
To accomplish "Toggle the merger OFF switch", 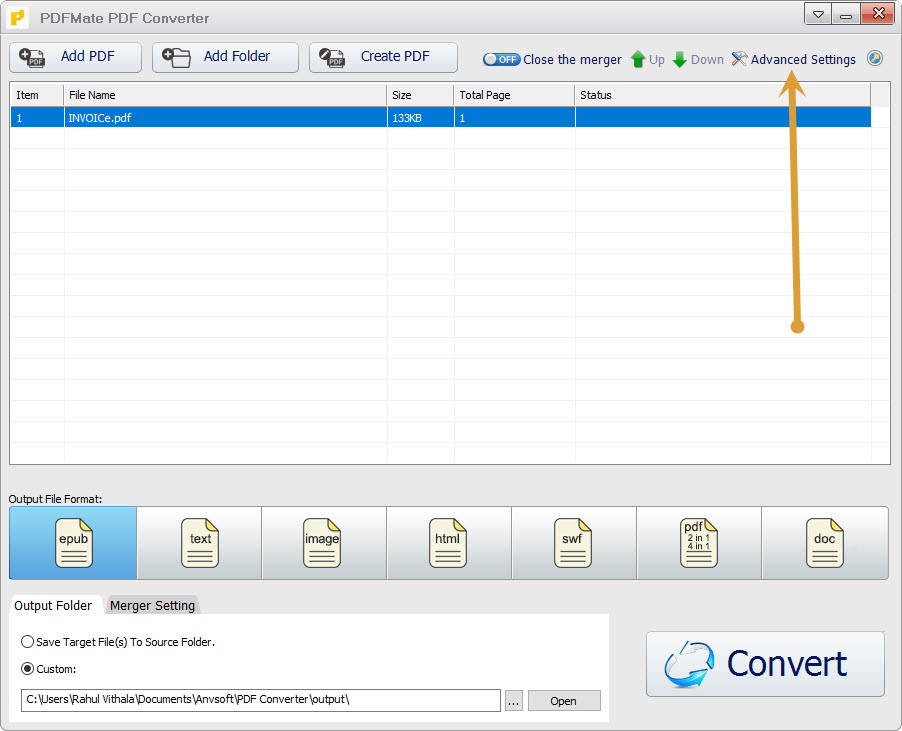I will (502, 59).
